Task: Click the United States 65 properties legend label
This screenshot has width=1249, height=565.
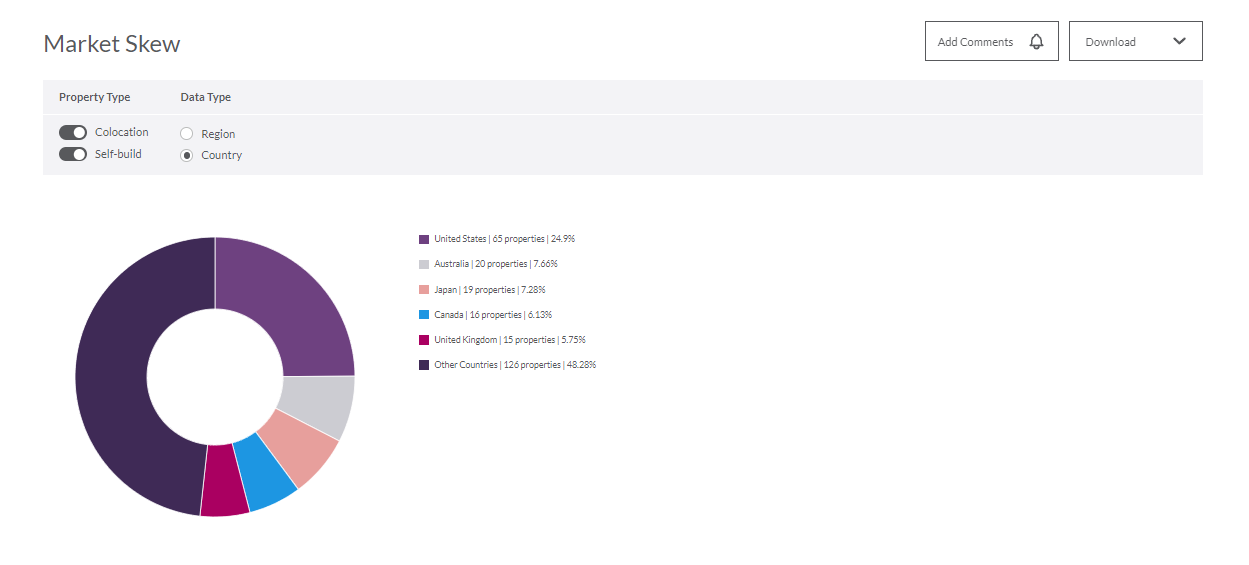Action: coord(504,239)
